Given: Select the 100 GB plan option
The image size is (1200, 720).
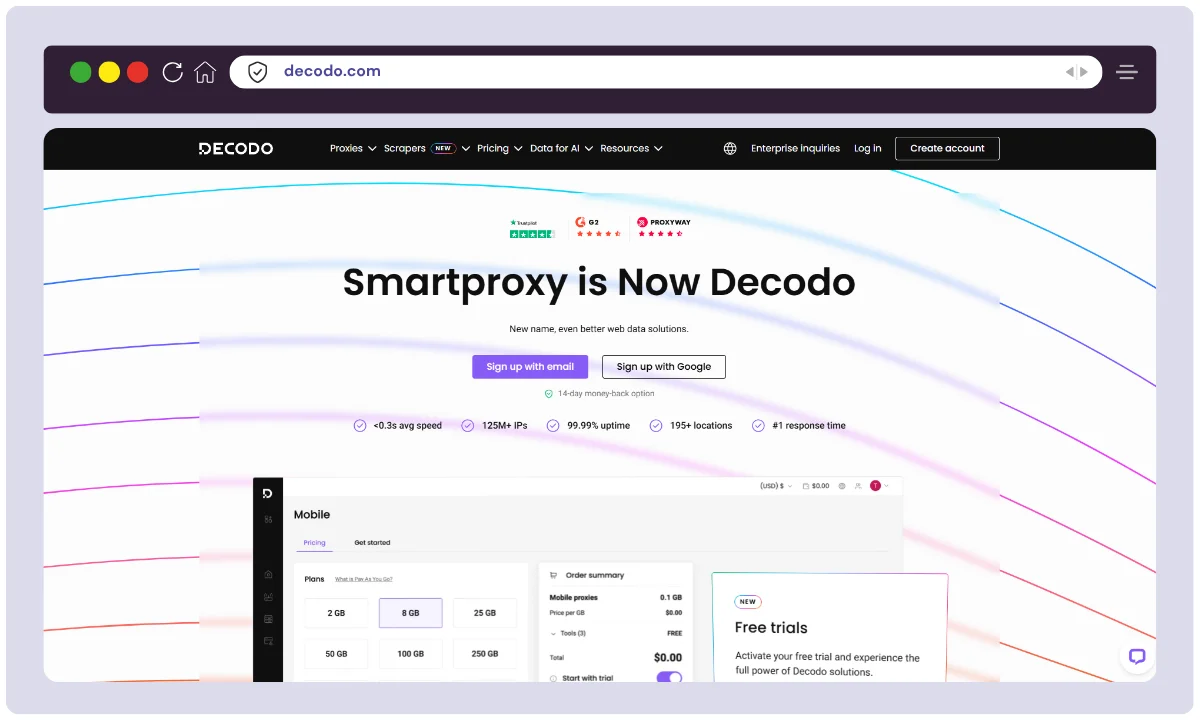Looking at the screenshot, I should [410, 654].
